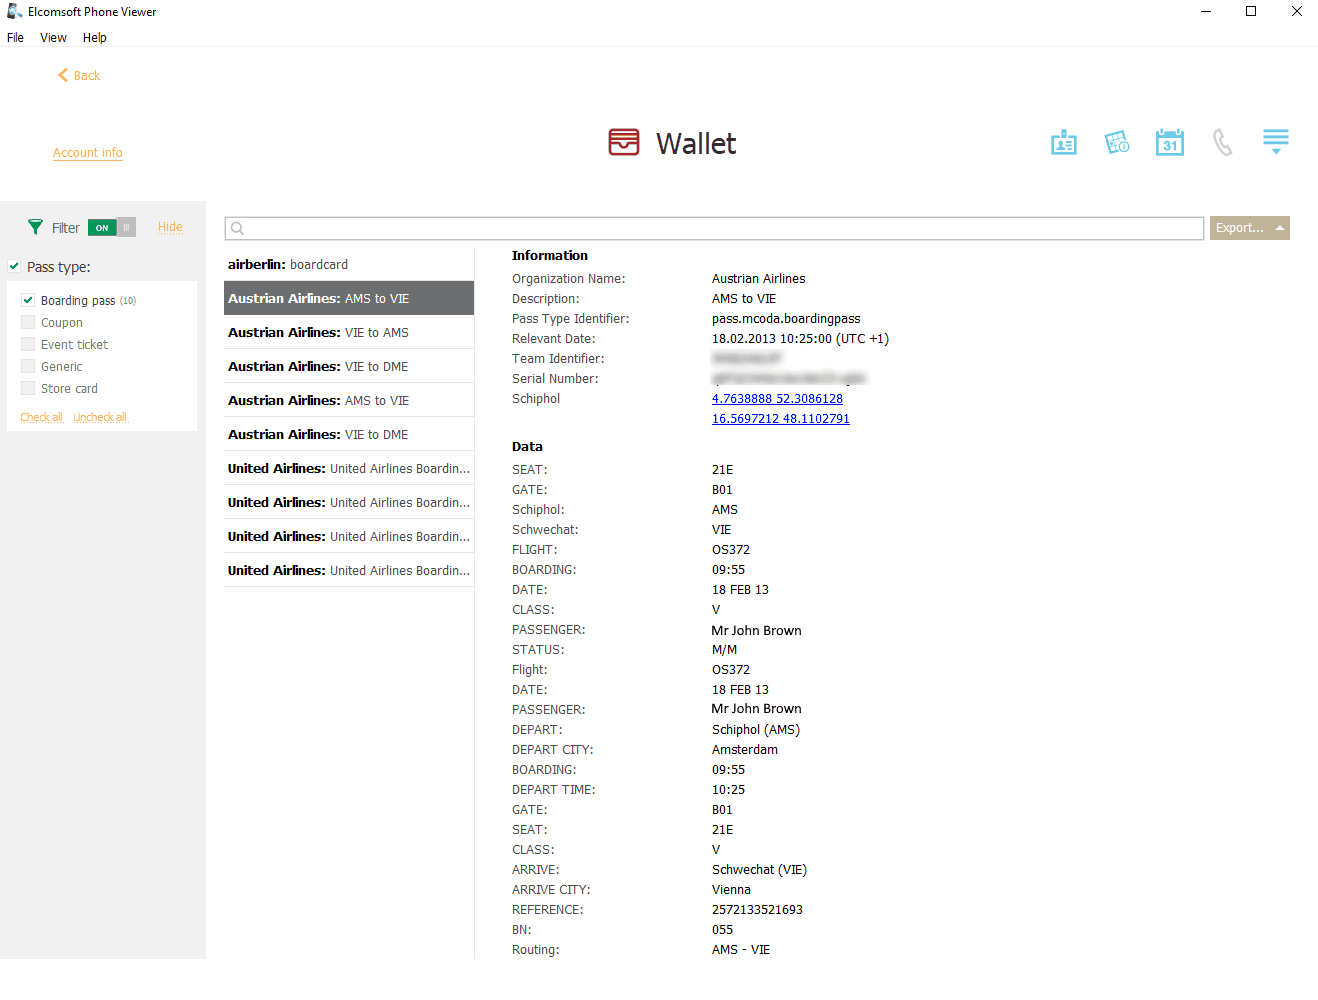Click the green filter funnel icon
Screen dimensions: 1318x1000
pos(36,227)
